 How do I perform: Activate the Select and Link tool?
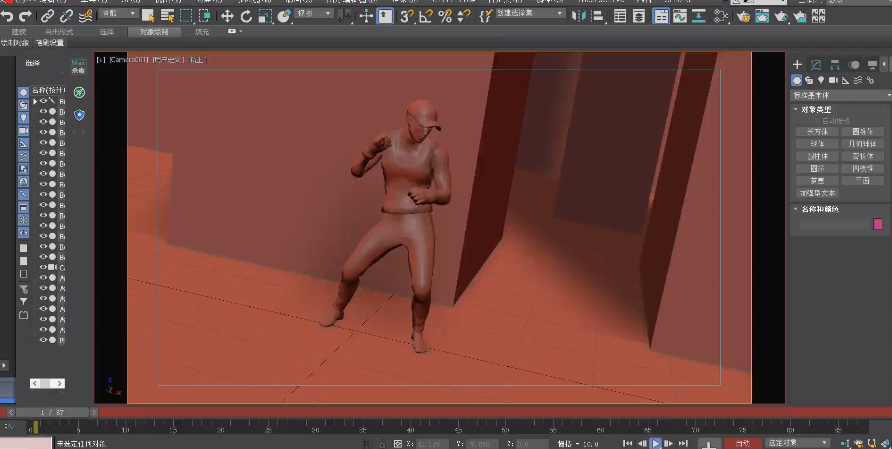[x=48, y=16]
